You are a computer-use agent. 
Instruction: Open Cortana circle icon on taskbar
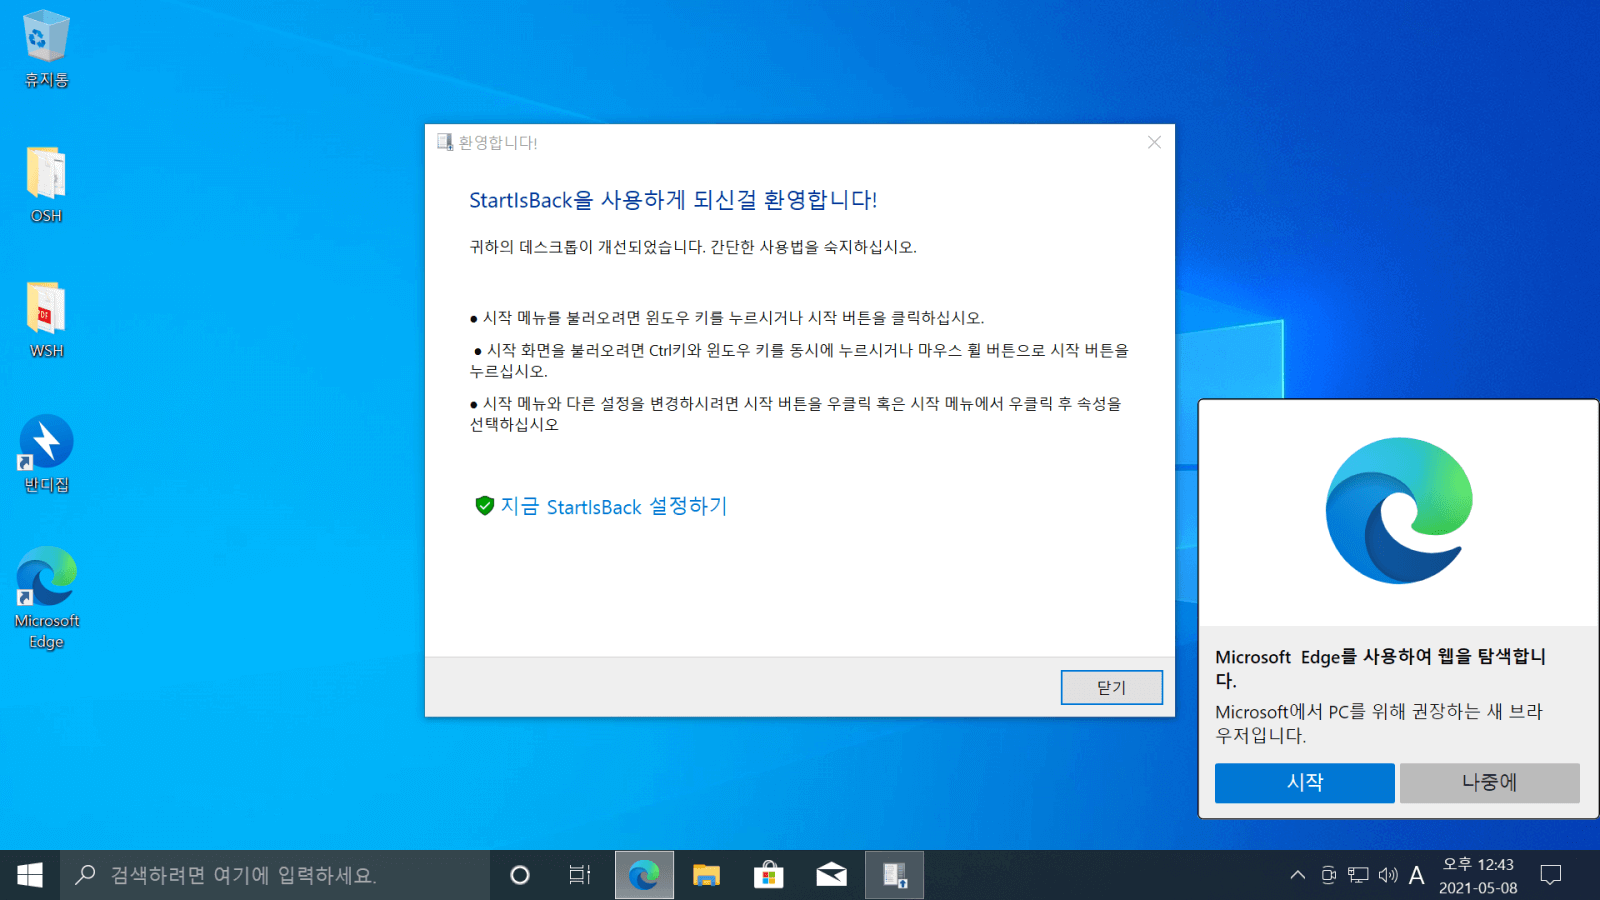click(519, 875)
